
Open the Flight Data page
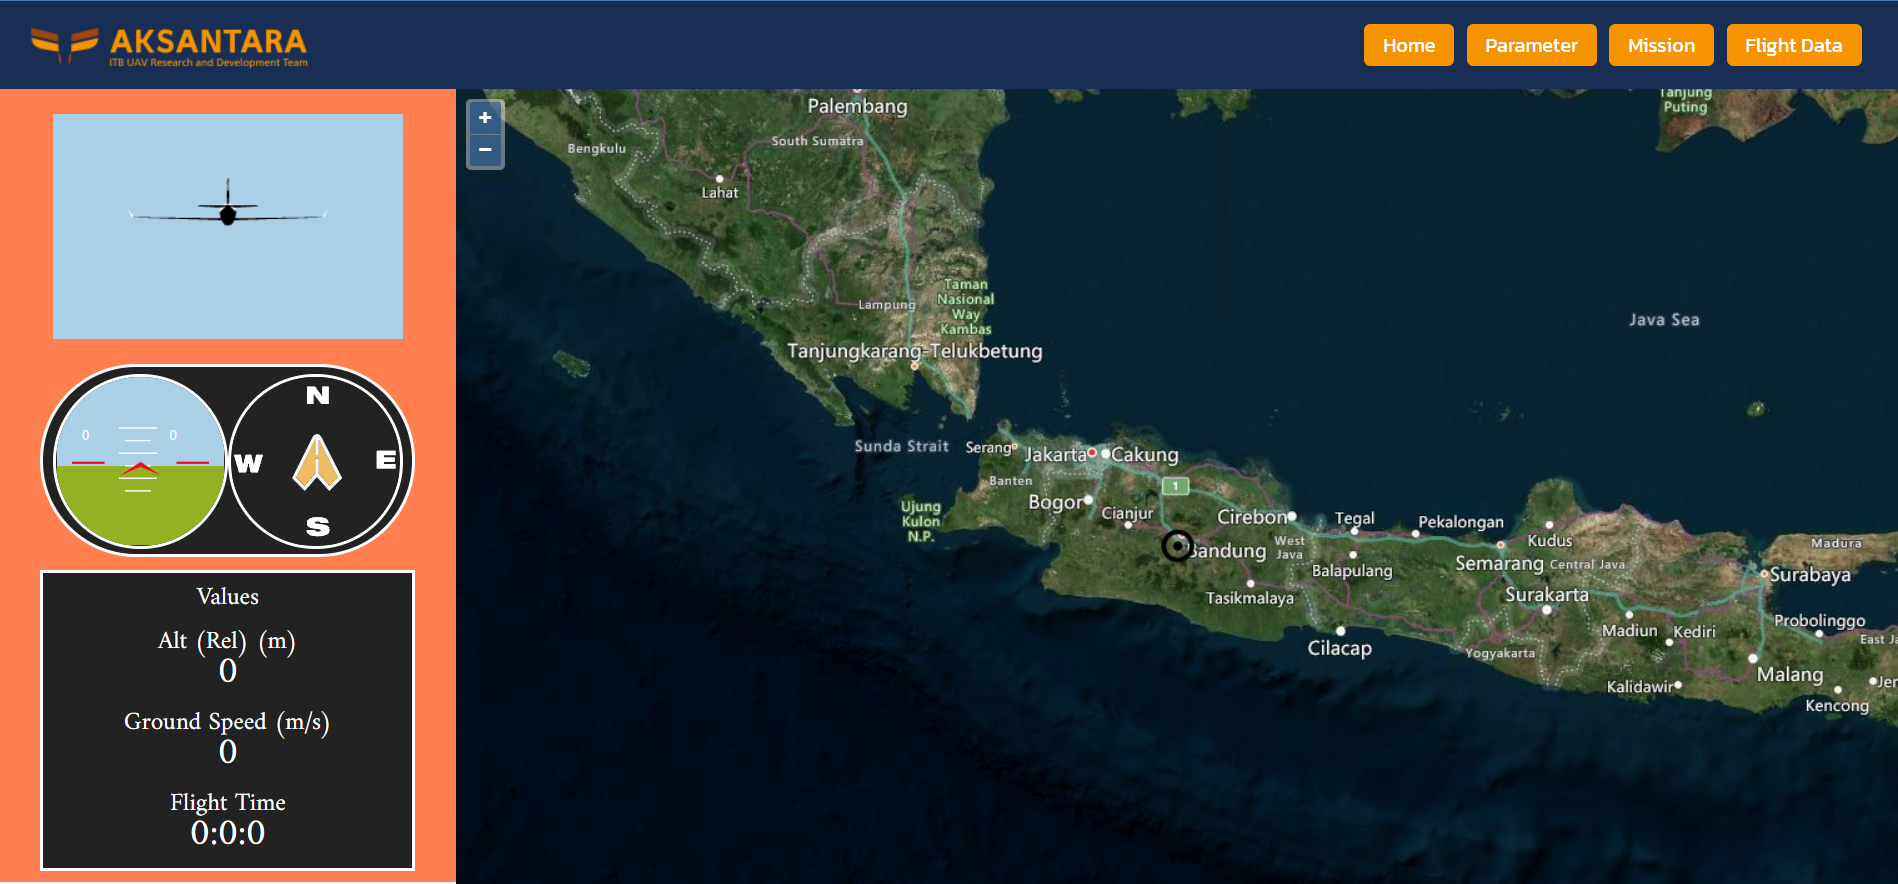1793,45
